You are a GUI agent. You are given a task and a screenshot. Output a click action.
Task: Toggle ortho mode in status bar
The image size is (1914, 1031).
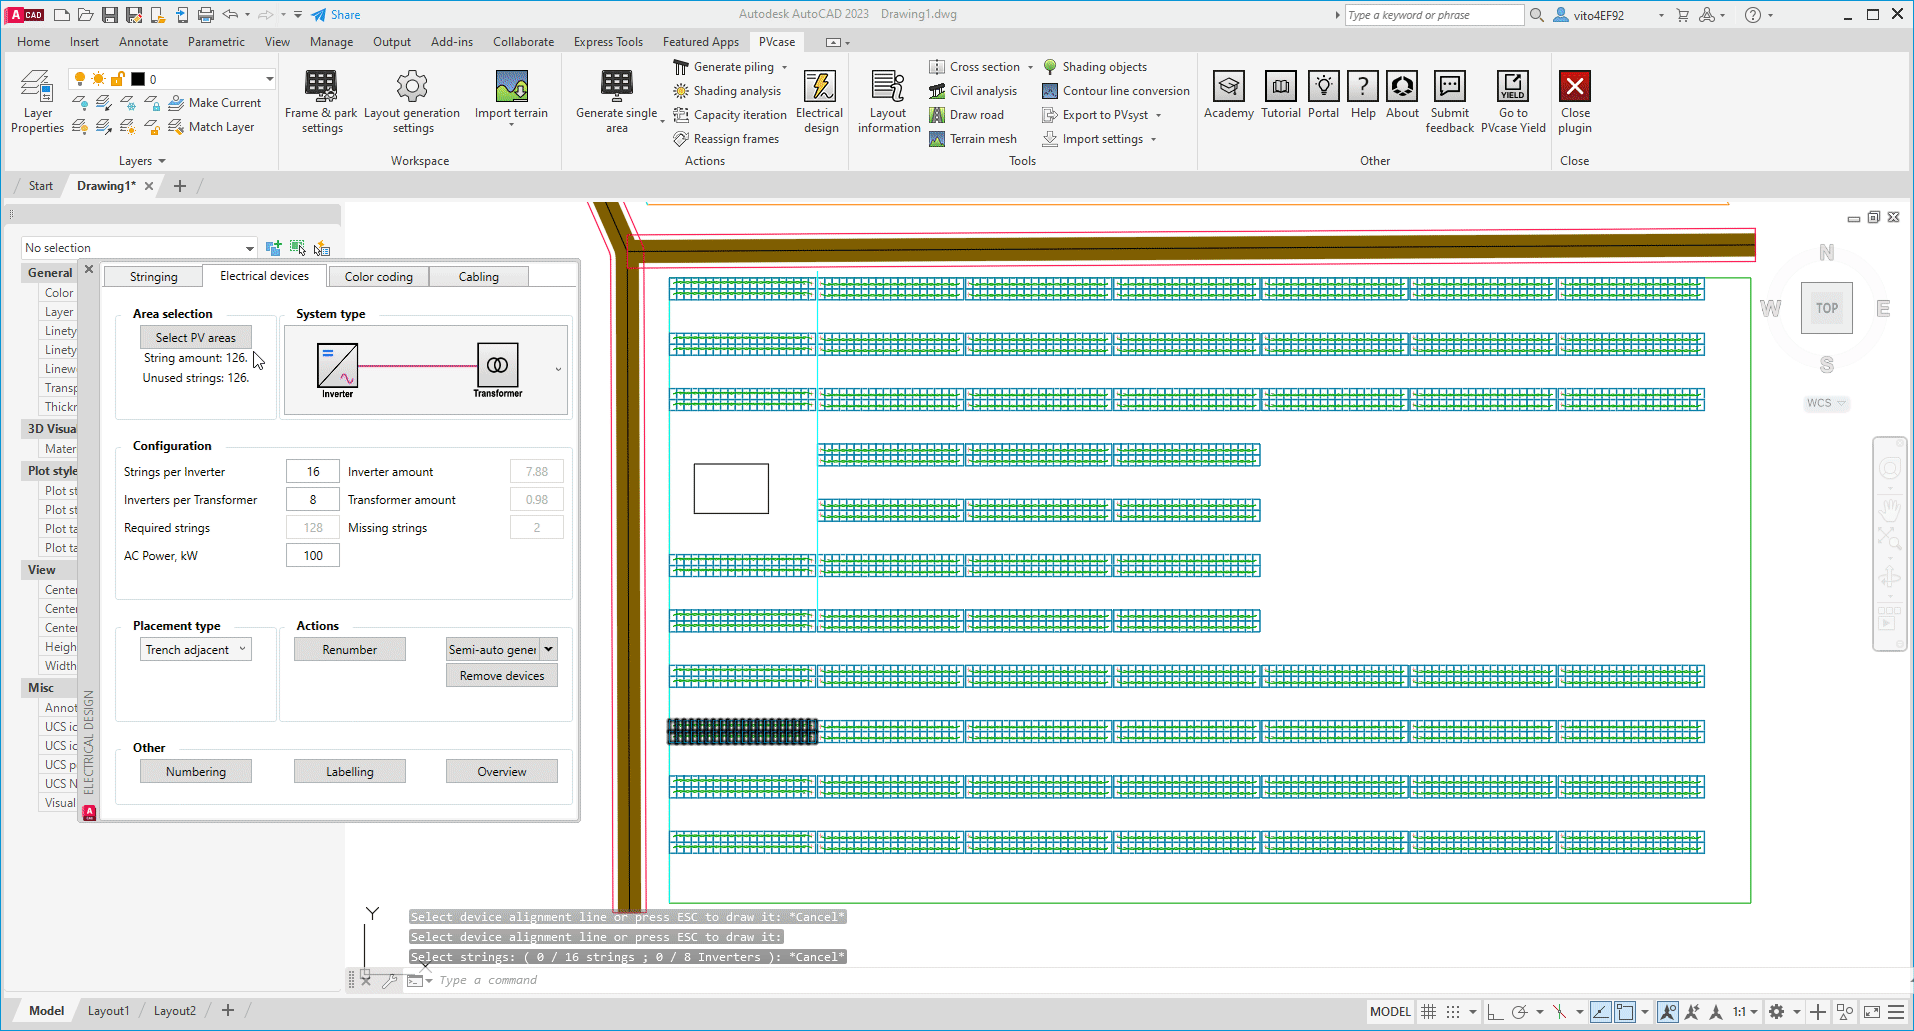click(1495, 1012)
